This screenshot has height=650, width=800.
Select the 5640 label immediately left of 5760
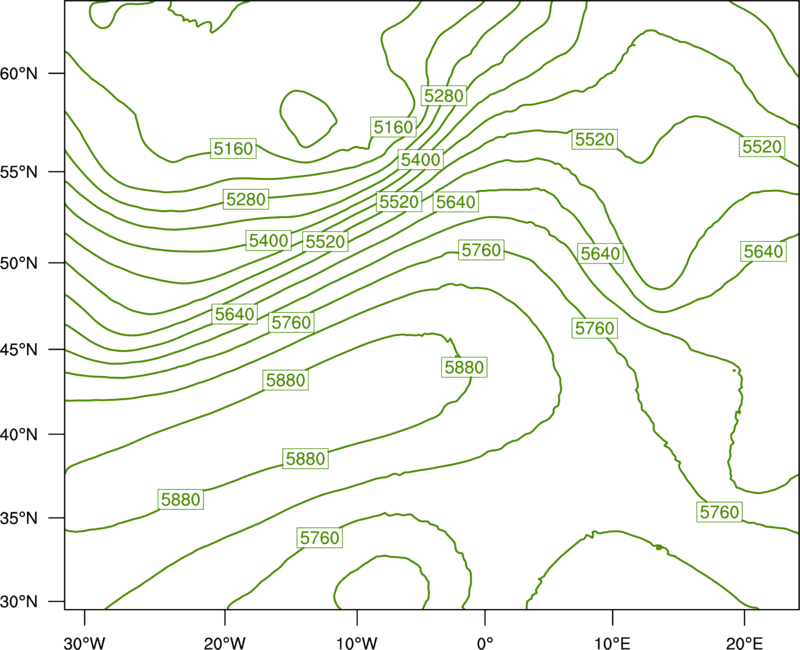pos(234,314)
